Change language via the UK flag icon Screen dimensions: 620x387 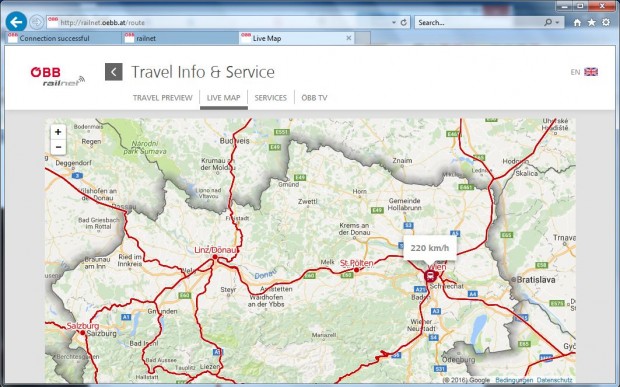(591, 72)
